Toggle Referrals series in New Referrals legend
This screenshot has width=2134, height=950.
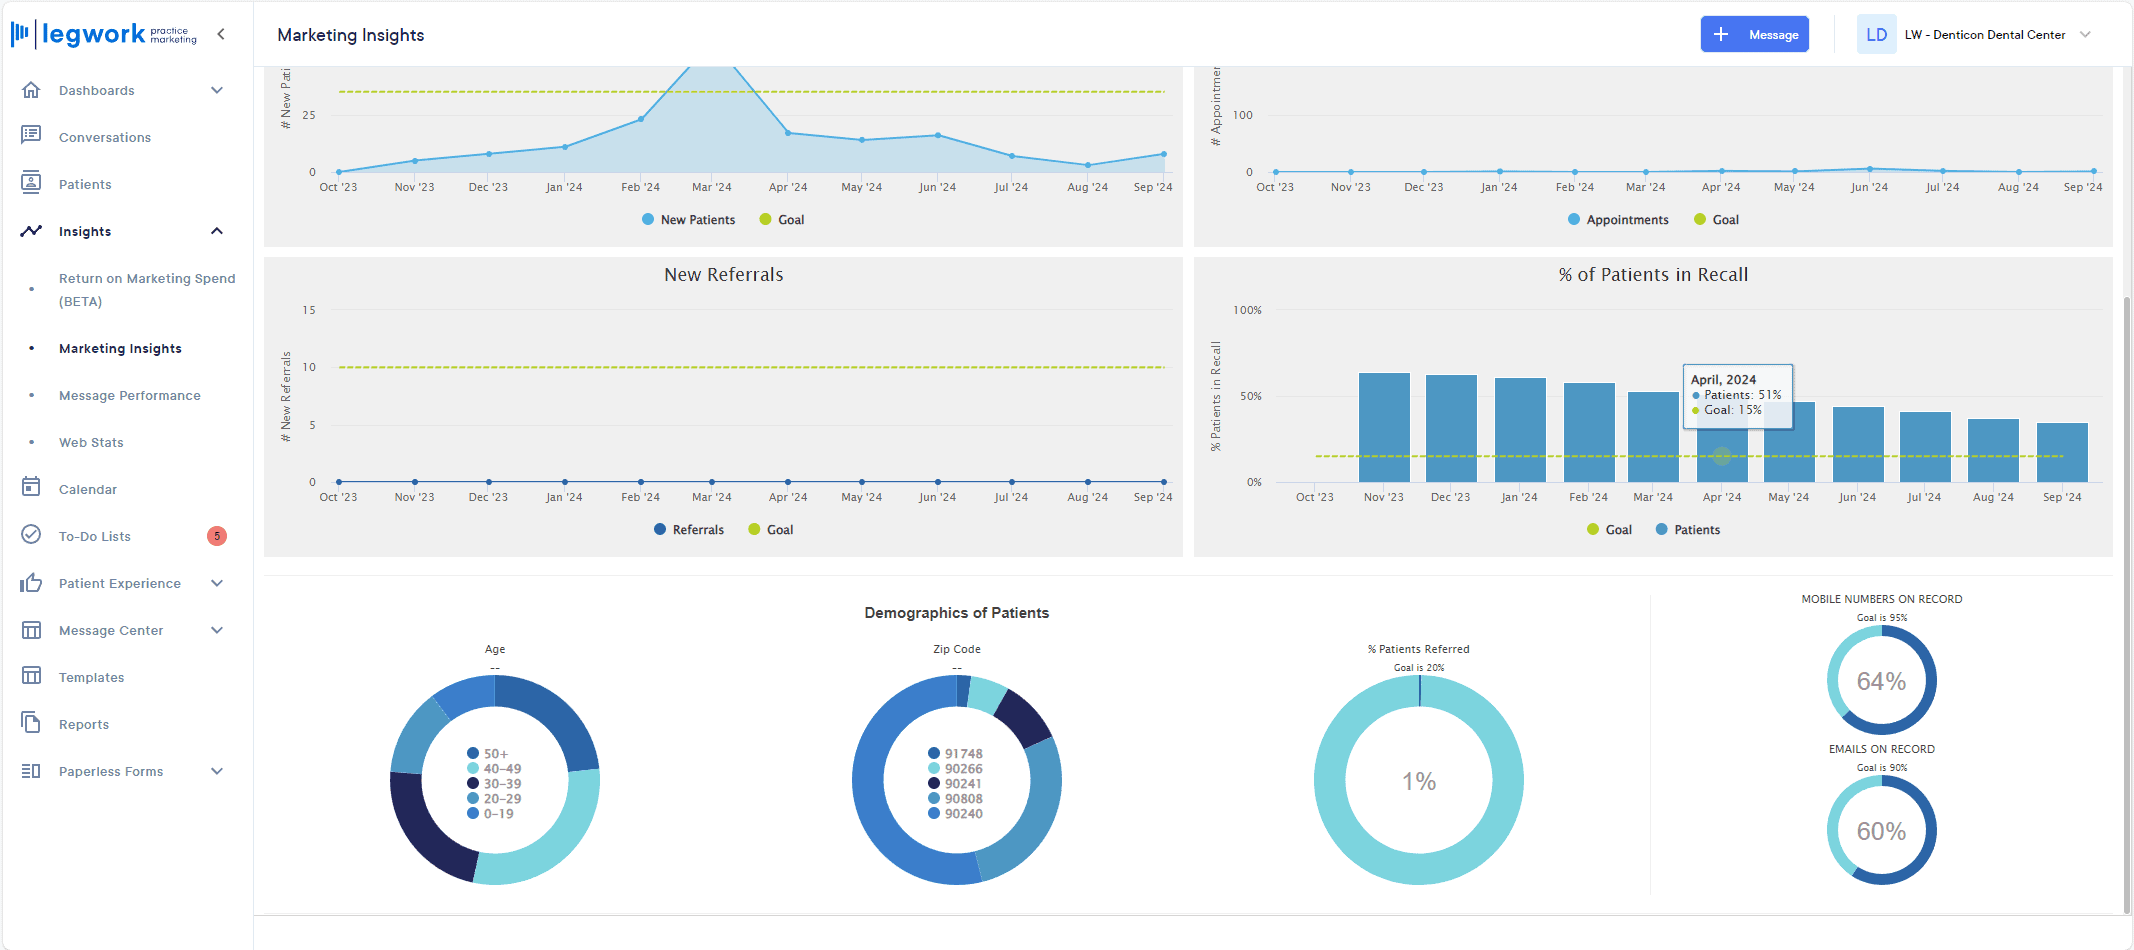click(688, 530)
